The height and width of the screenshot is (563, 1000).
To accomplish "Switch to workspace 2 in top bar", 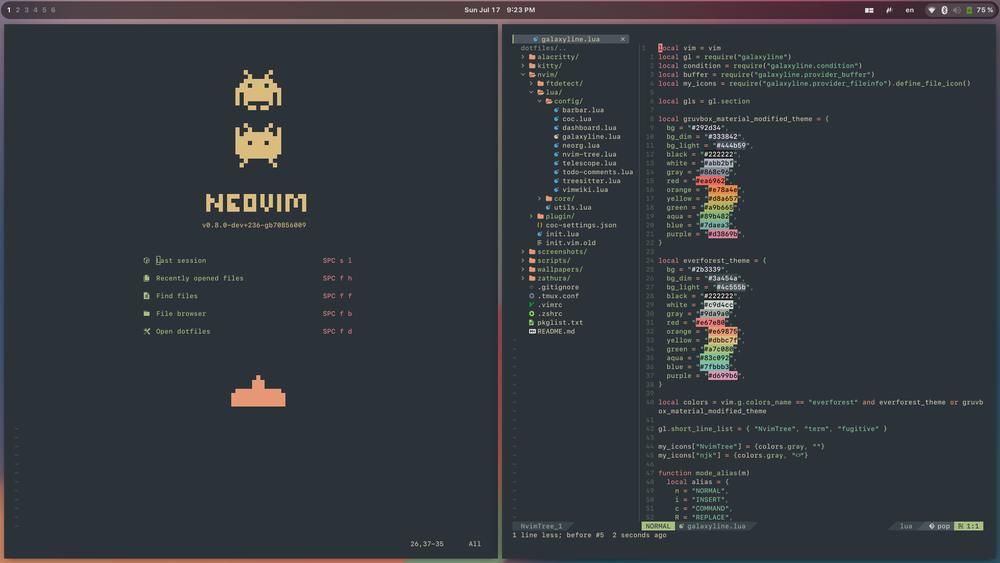I will 18,10.
